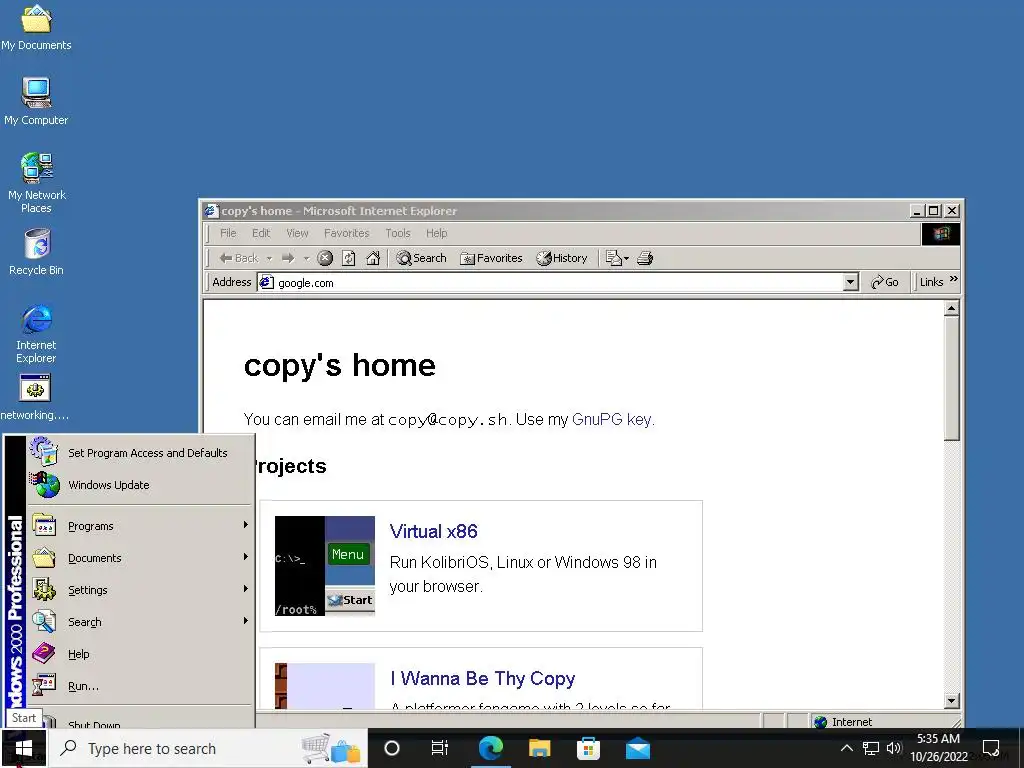This screenshot has width=1024, height=768.
Task: Click the vertical scrollbar thumb
Action: coord(952,379)
